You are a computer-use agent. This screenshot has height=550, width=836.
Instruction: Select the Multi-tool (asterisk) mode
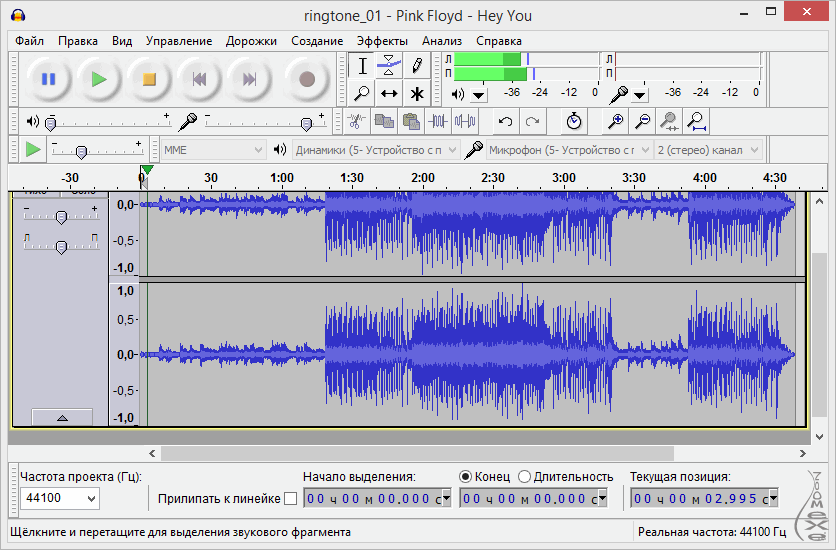(417, 93)
